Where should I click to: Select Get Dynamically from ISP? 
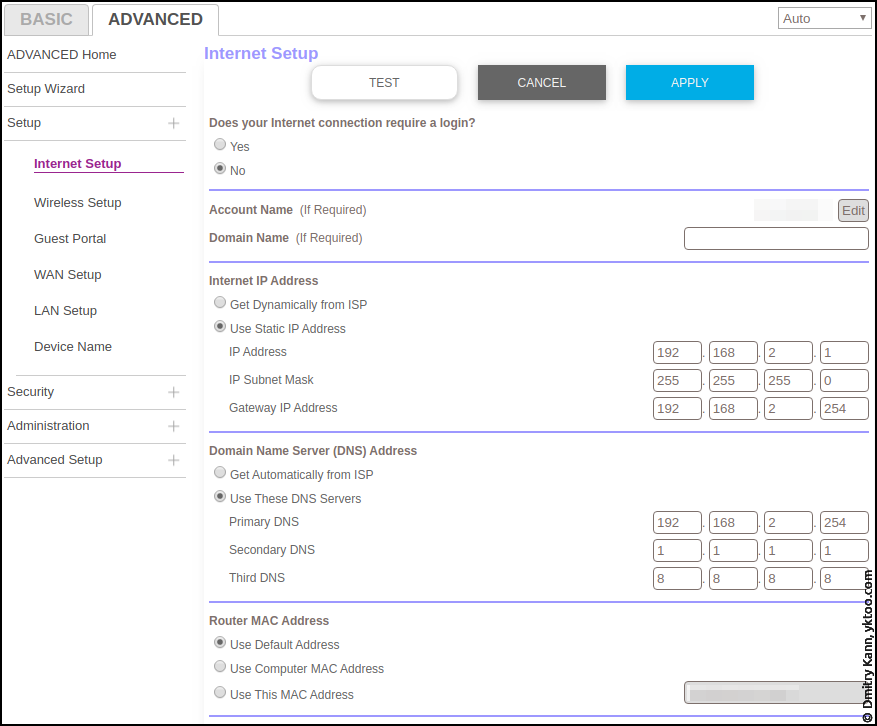click(220, 303)
